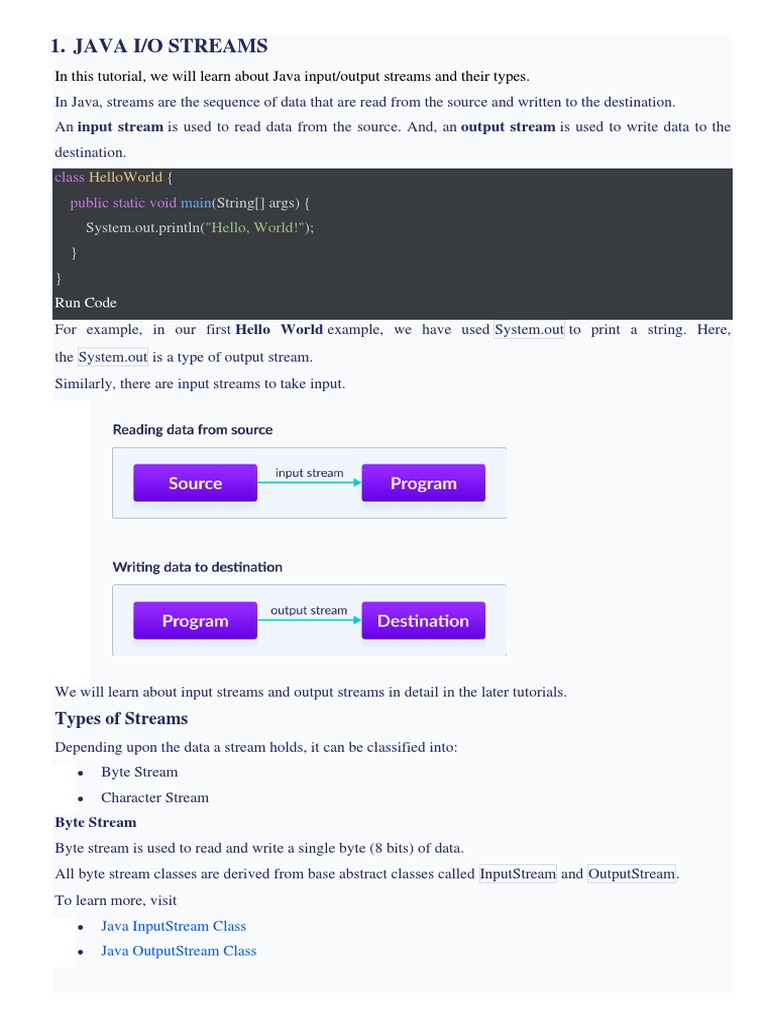Click the "input stream" arrow label

pyautogui.click(x=309, y=473)
